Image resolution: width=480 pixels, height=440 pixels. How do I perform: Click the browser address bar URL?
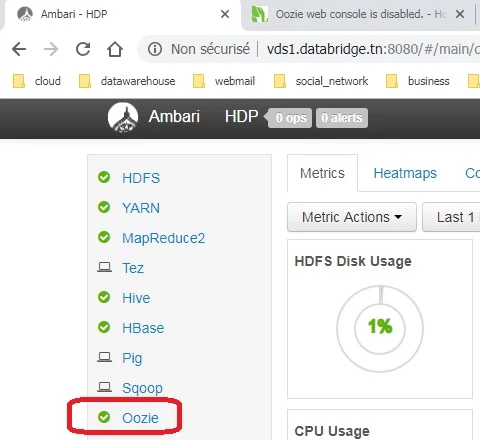pyautogui.click(x=373, y=49)
